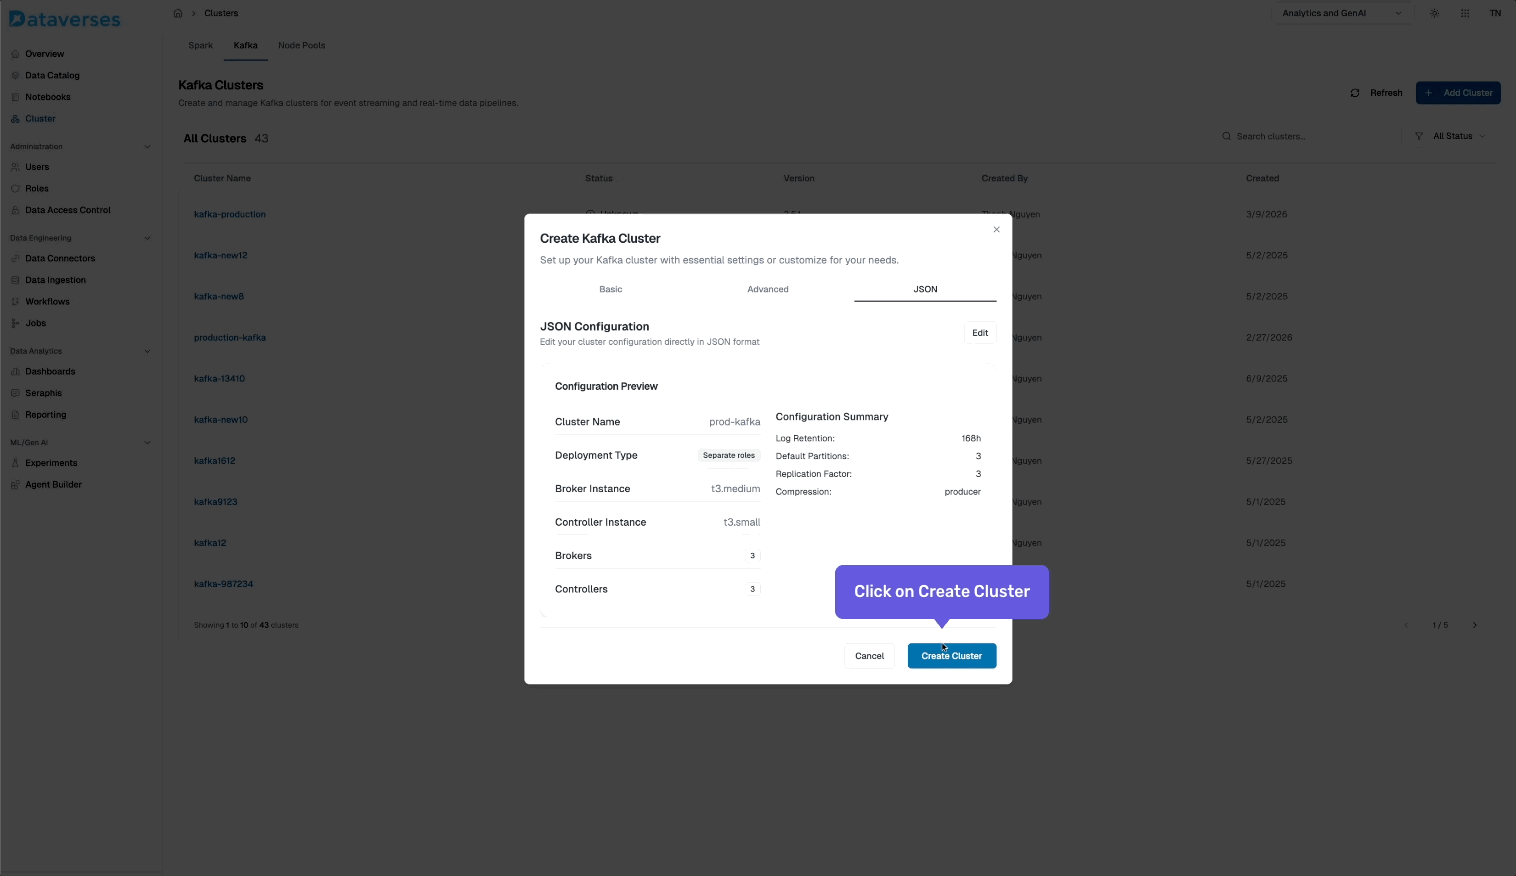The image size is (1516, 876).
Task: Open the kafka-new10 cluster link
Action: [x=221, y=419]
